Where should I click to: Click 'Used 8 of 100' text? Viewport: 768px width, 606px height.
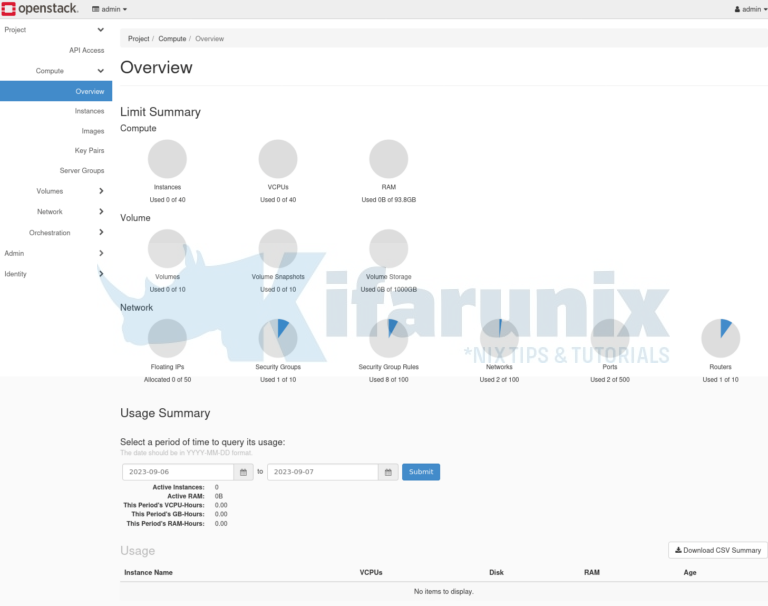tap(389, 380)
